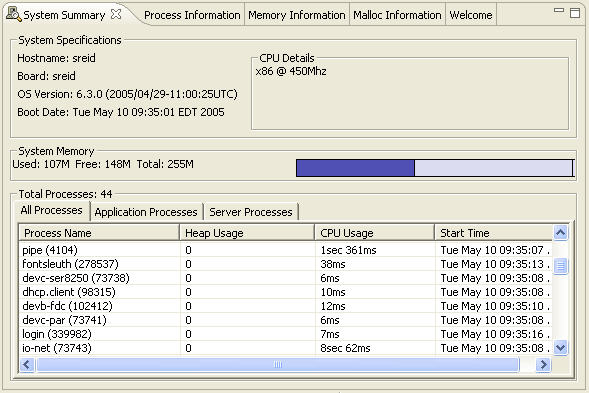
Task: Sort by CPU Usage column header
Action: pos(375,233)
